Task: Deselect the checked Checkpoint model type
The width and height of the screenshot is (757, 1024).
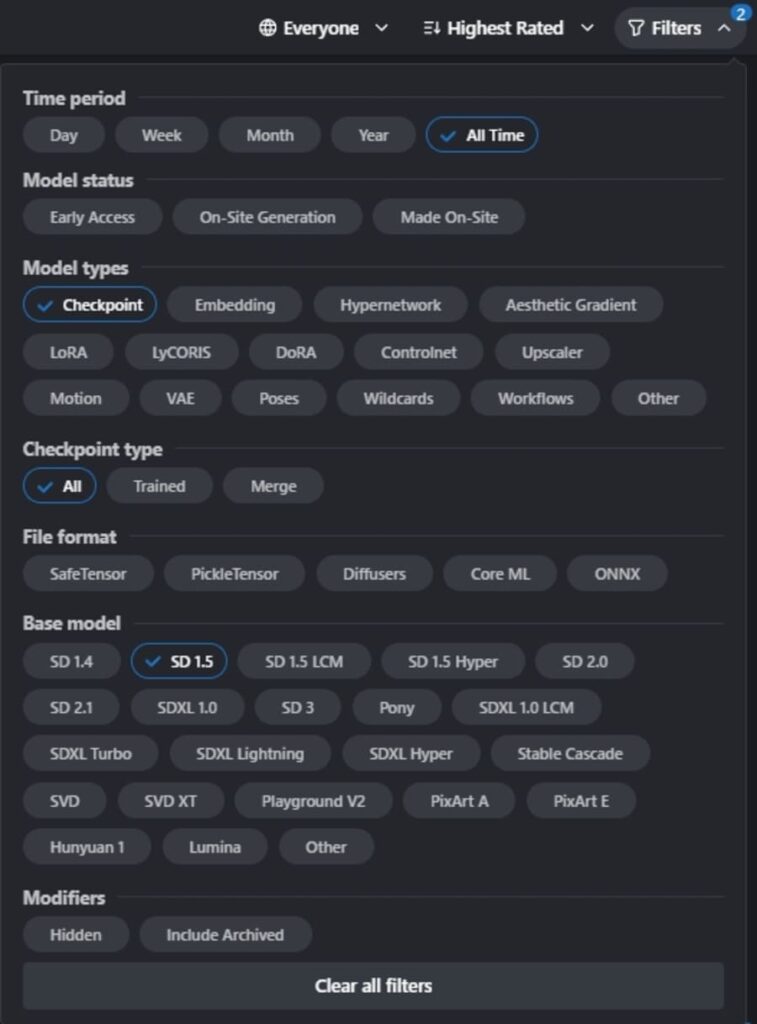Action: (x=90, y=305)
